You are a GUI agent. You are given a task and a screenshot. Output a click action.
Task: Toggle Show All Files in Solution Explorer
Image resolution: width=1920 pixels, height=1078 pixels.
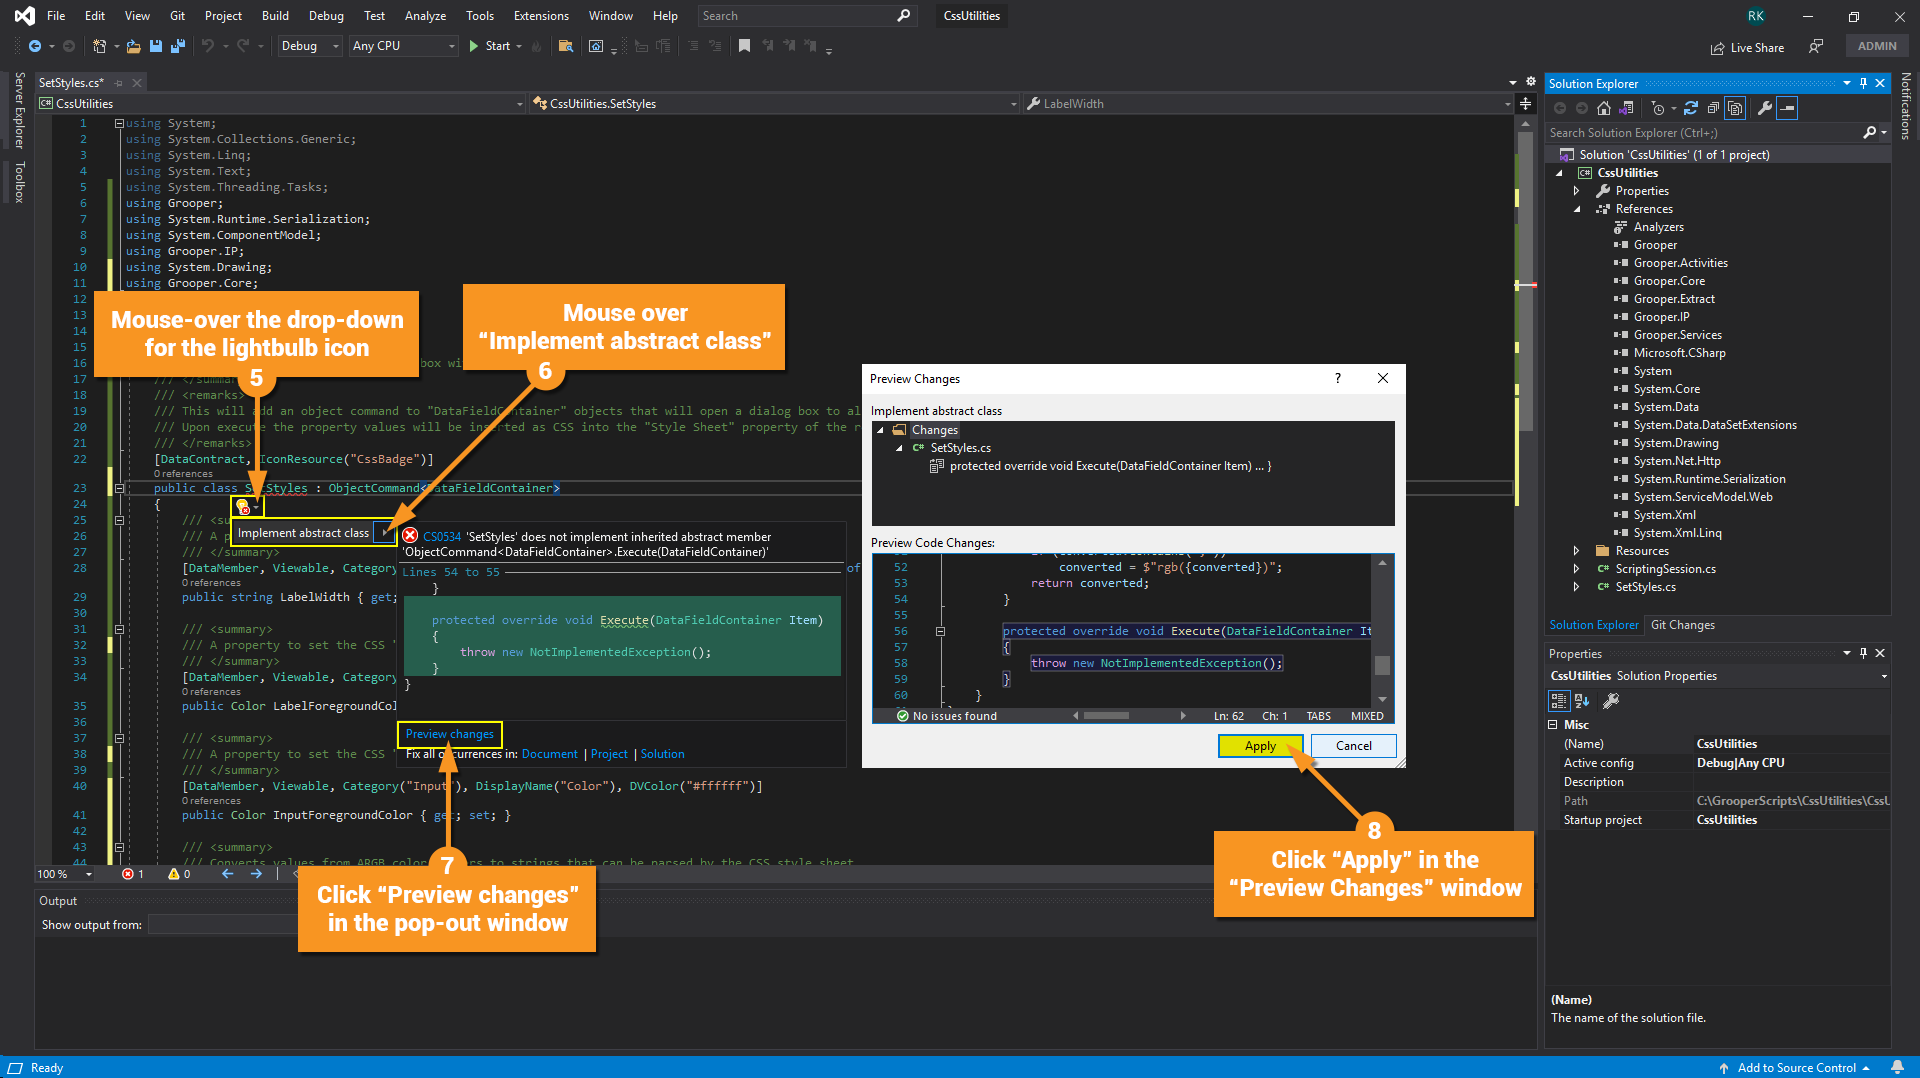(1736, 108)
